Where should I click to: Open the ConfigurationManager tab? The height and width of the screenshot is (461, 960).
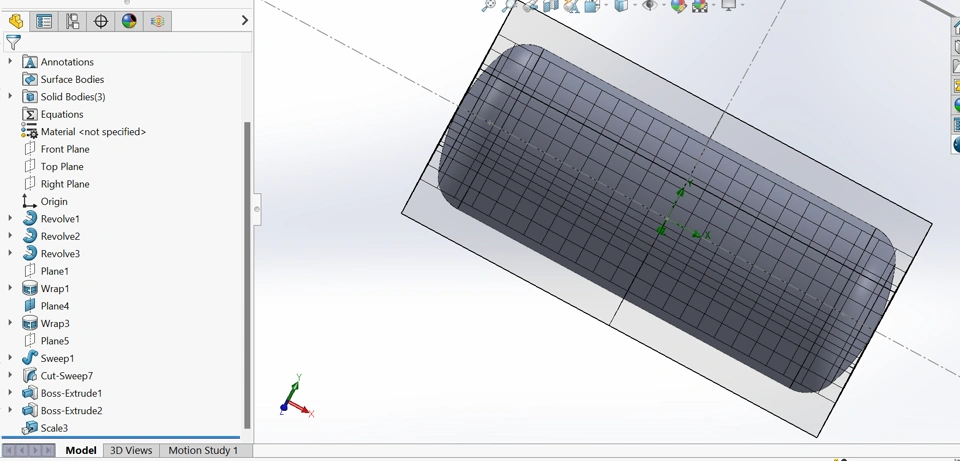point(72,21)
